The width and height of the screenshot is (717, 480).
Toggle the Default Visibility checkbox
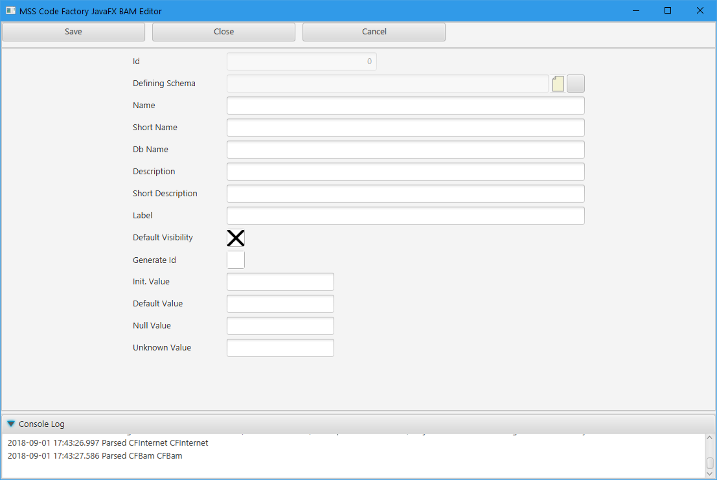point(236,238)
